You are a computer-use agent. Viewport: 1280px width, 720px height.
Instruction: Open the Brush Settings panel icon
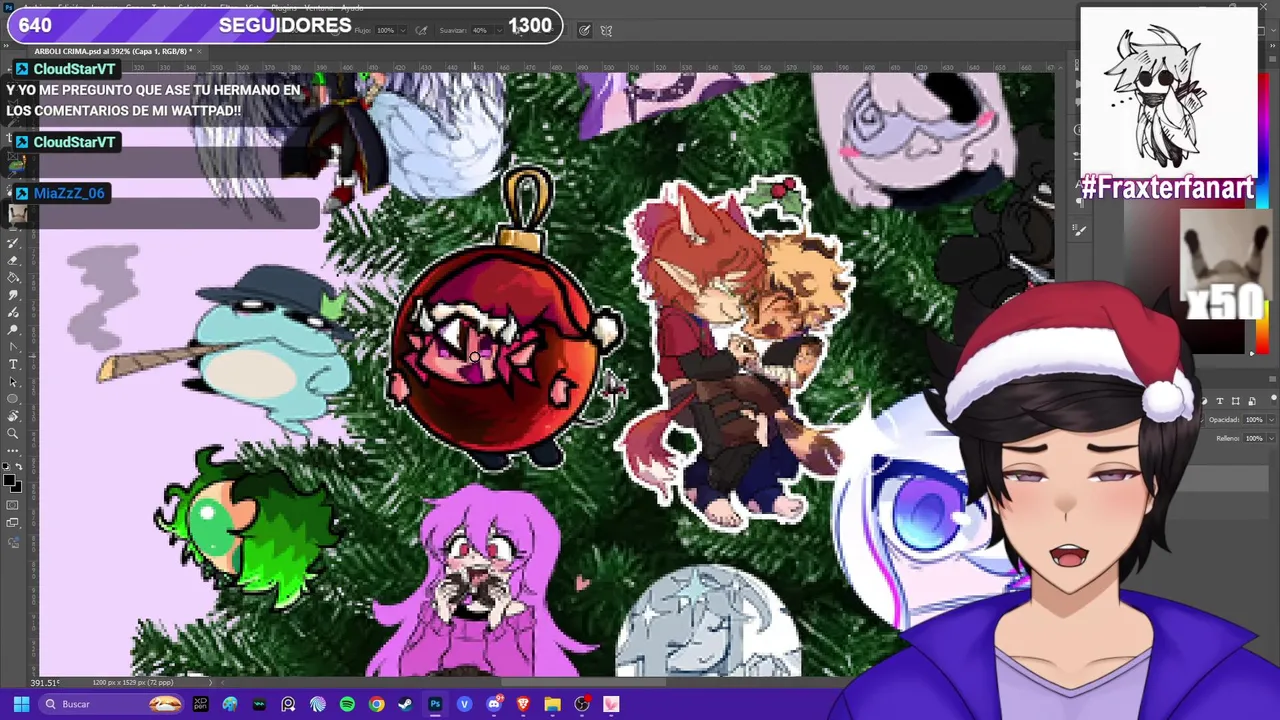click(1079, 230)
